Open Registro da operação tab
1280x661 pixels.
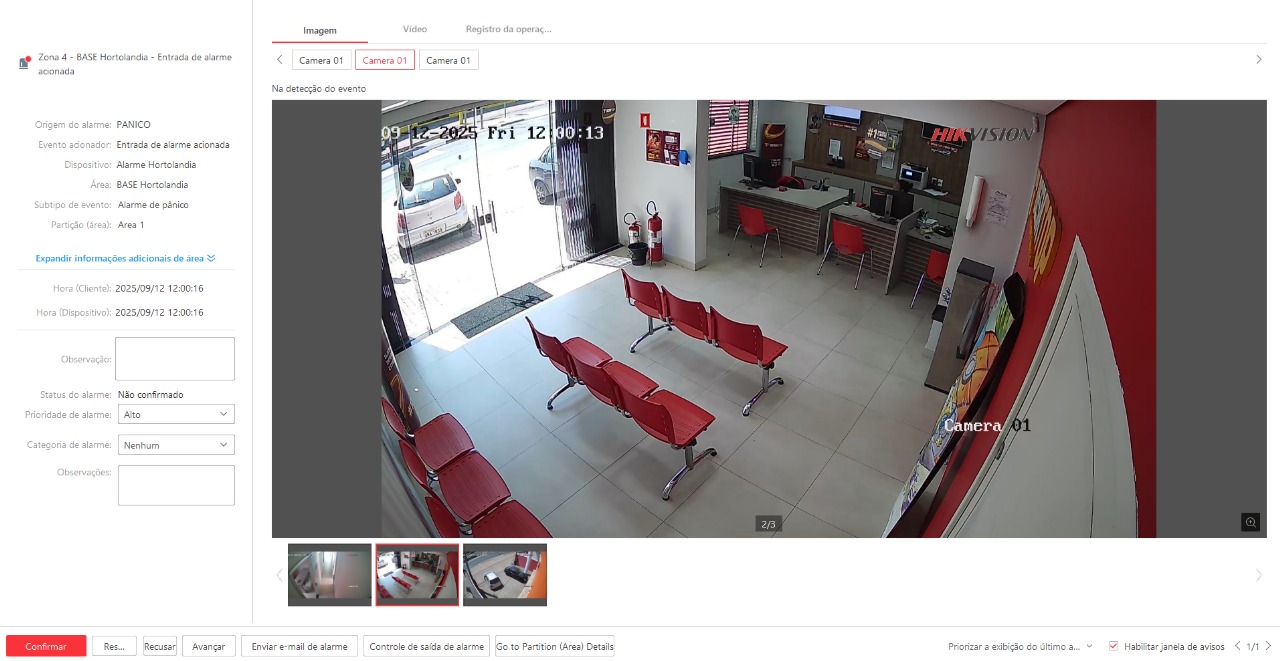point(508,30)
